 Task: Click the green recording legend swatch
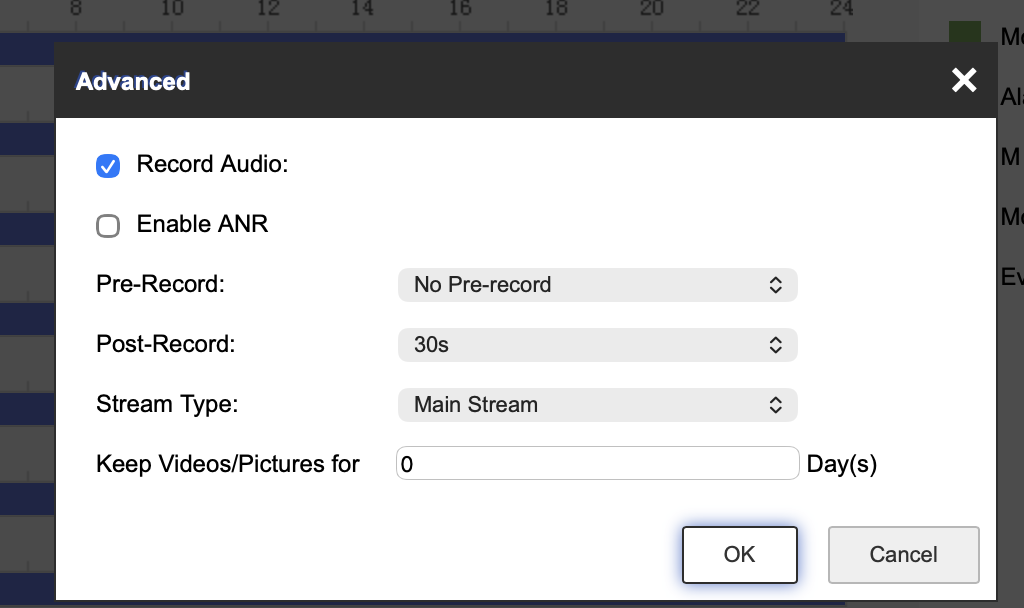click(963, 33)
